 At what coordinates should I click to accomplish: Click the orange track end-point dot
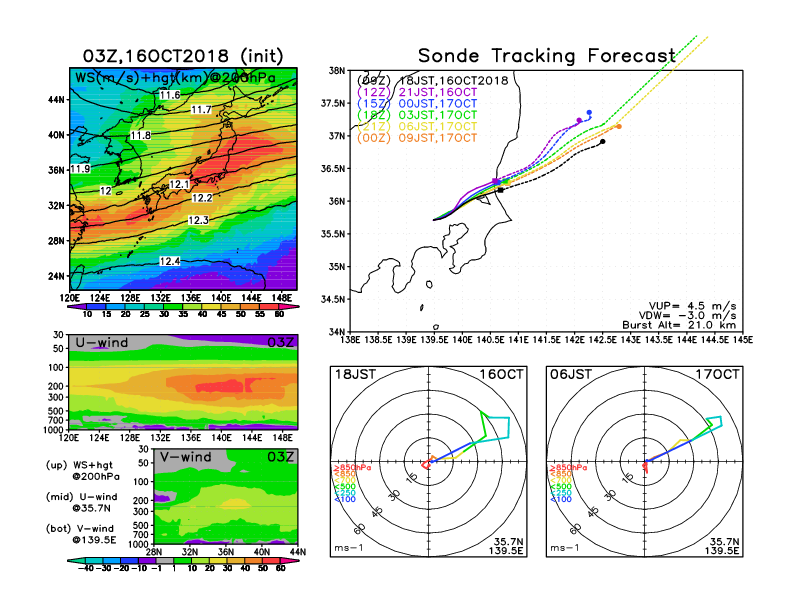619,127
